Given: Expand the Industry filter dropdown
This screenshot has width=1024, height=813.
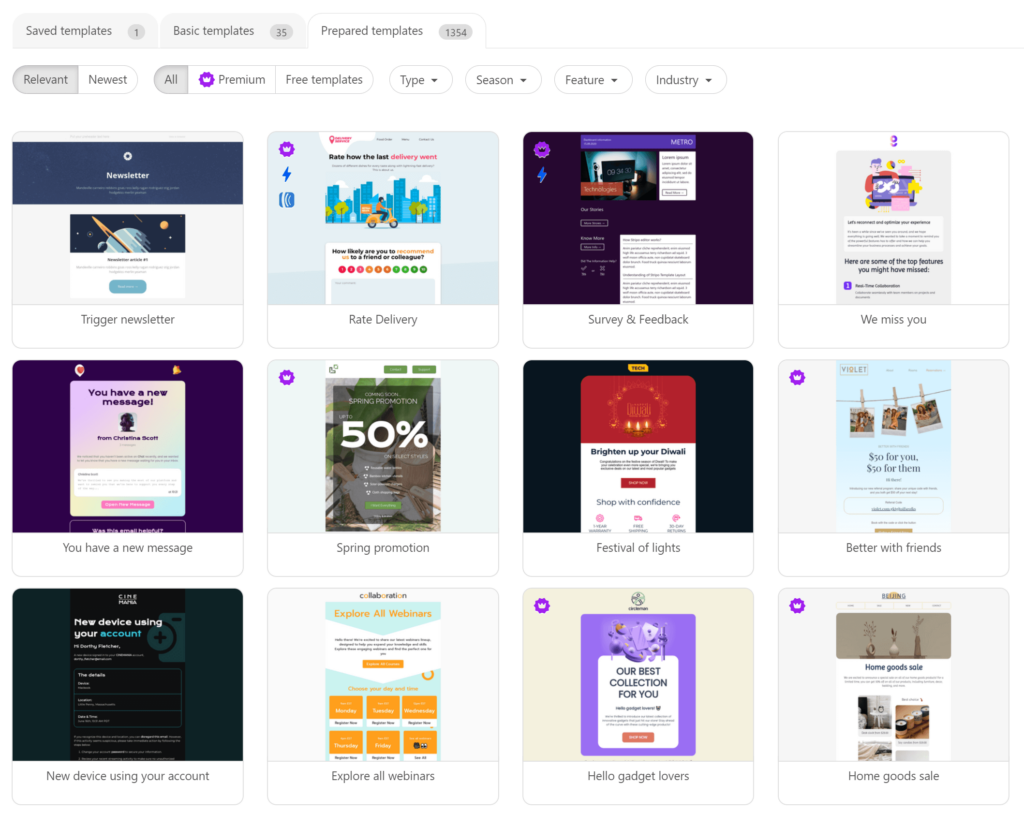Looking at the screenshot, I should point(685,79).
